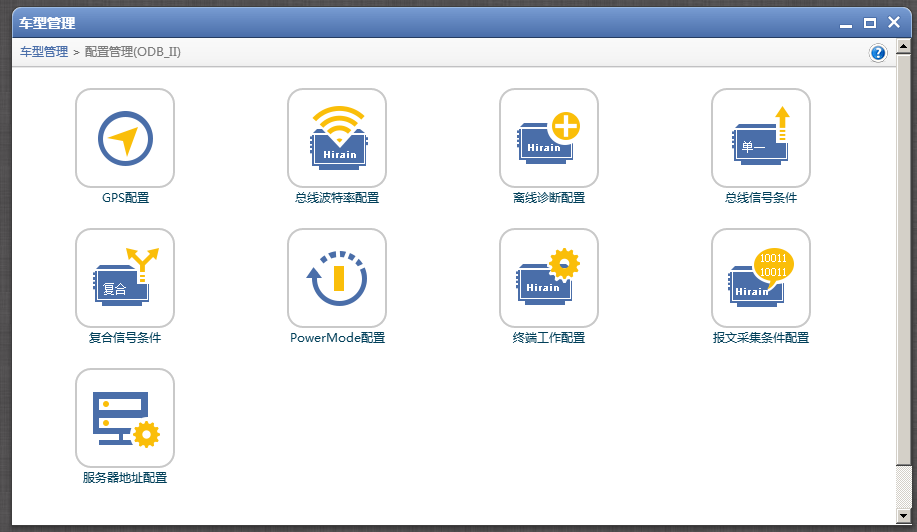Screen dimensions: 917x532
Task: Click the 总线波特率配置 text label
Action: click(x=337, y=198)
